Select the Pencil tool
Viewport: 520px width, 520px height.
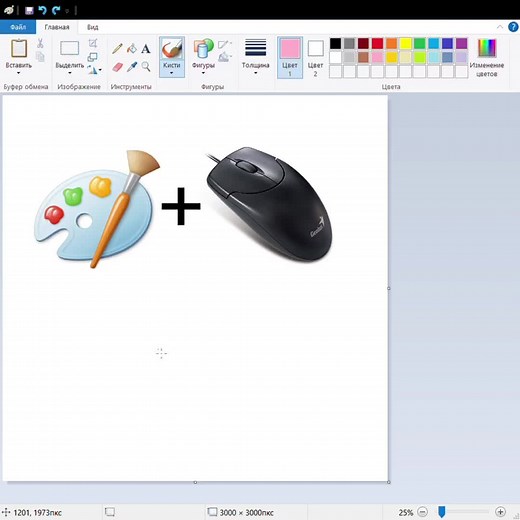pos(117,49)
